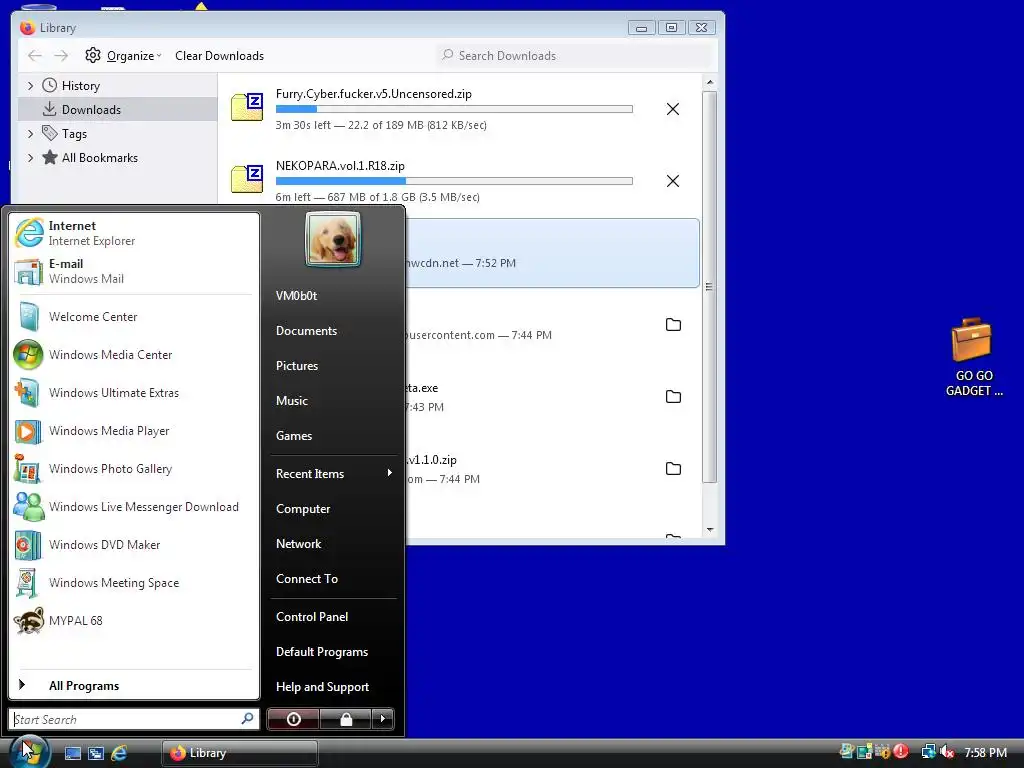Open Welcome Center in Start menu
Screen dimensions: 1024x768
point(134,317)
